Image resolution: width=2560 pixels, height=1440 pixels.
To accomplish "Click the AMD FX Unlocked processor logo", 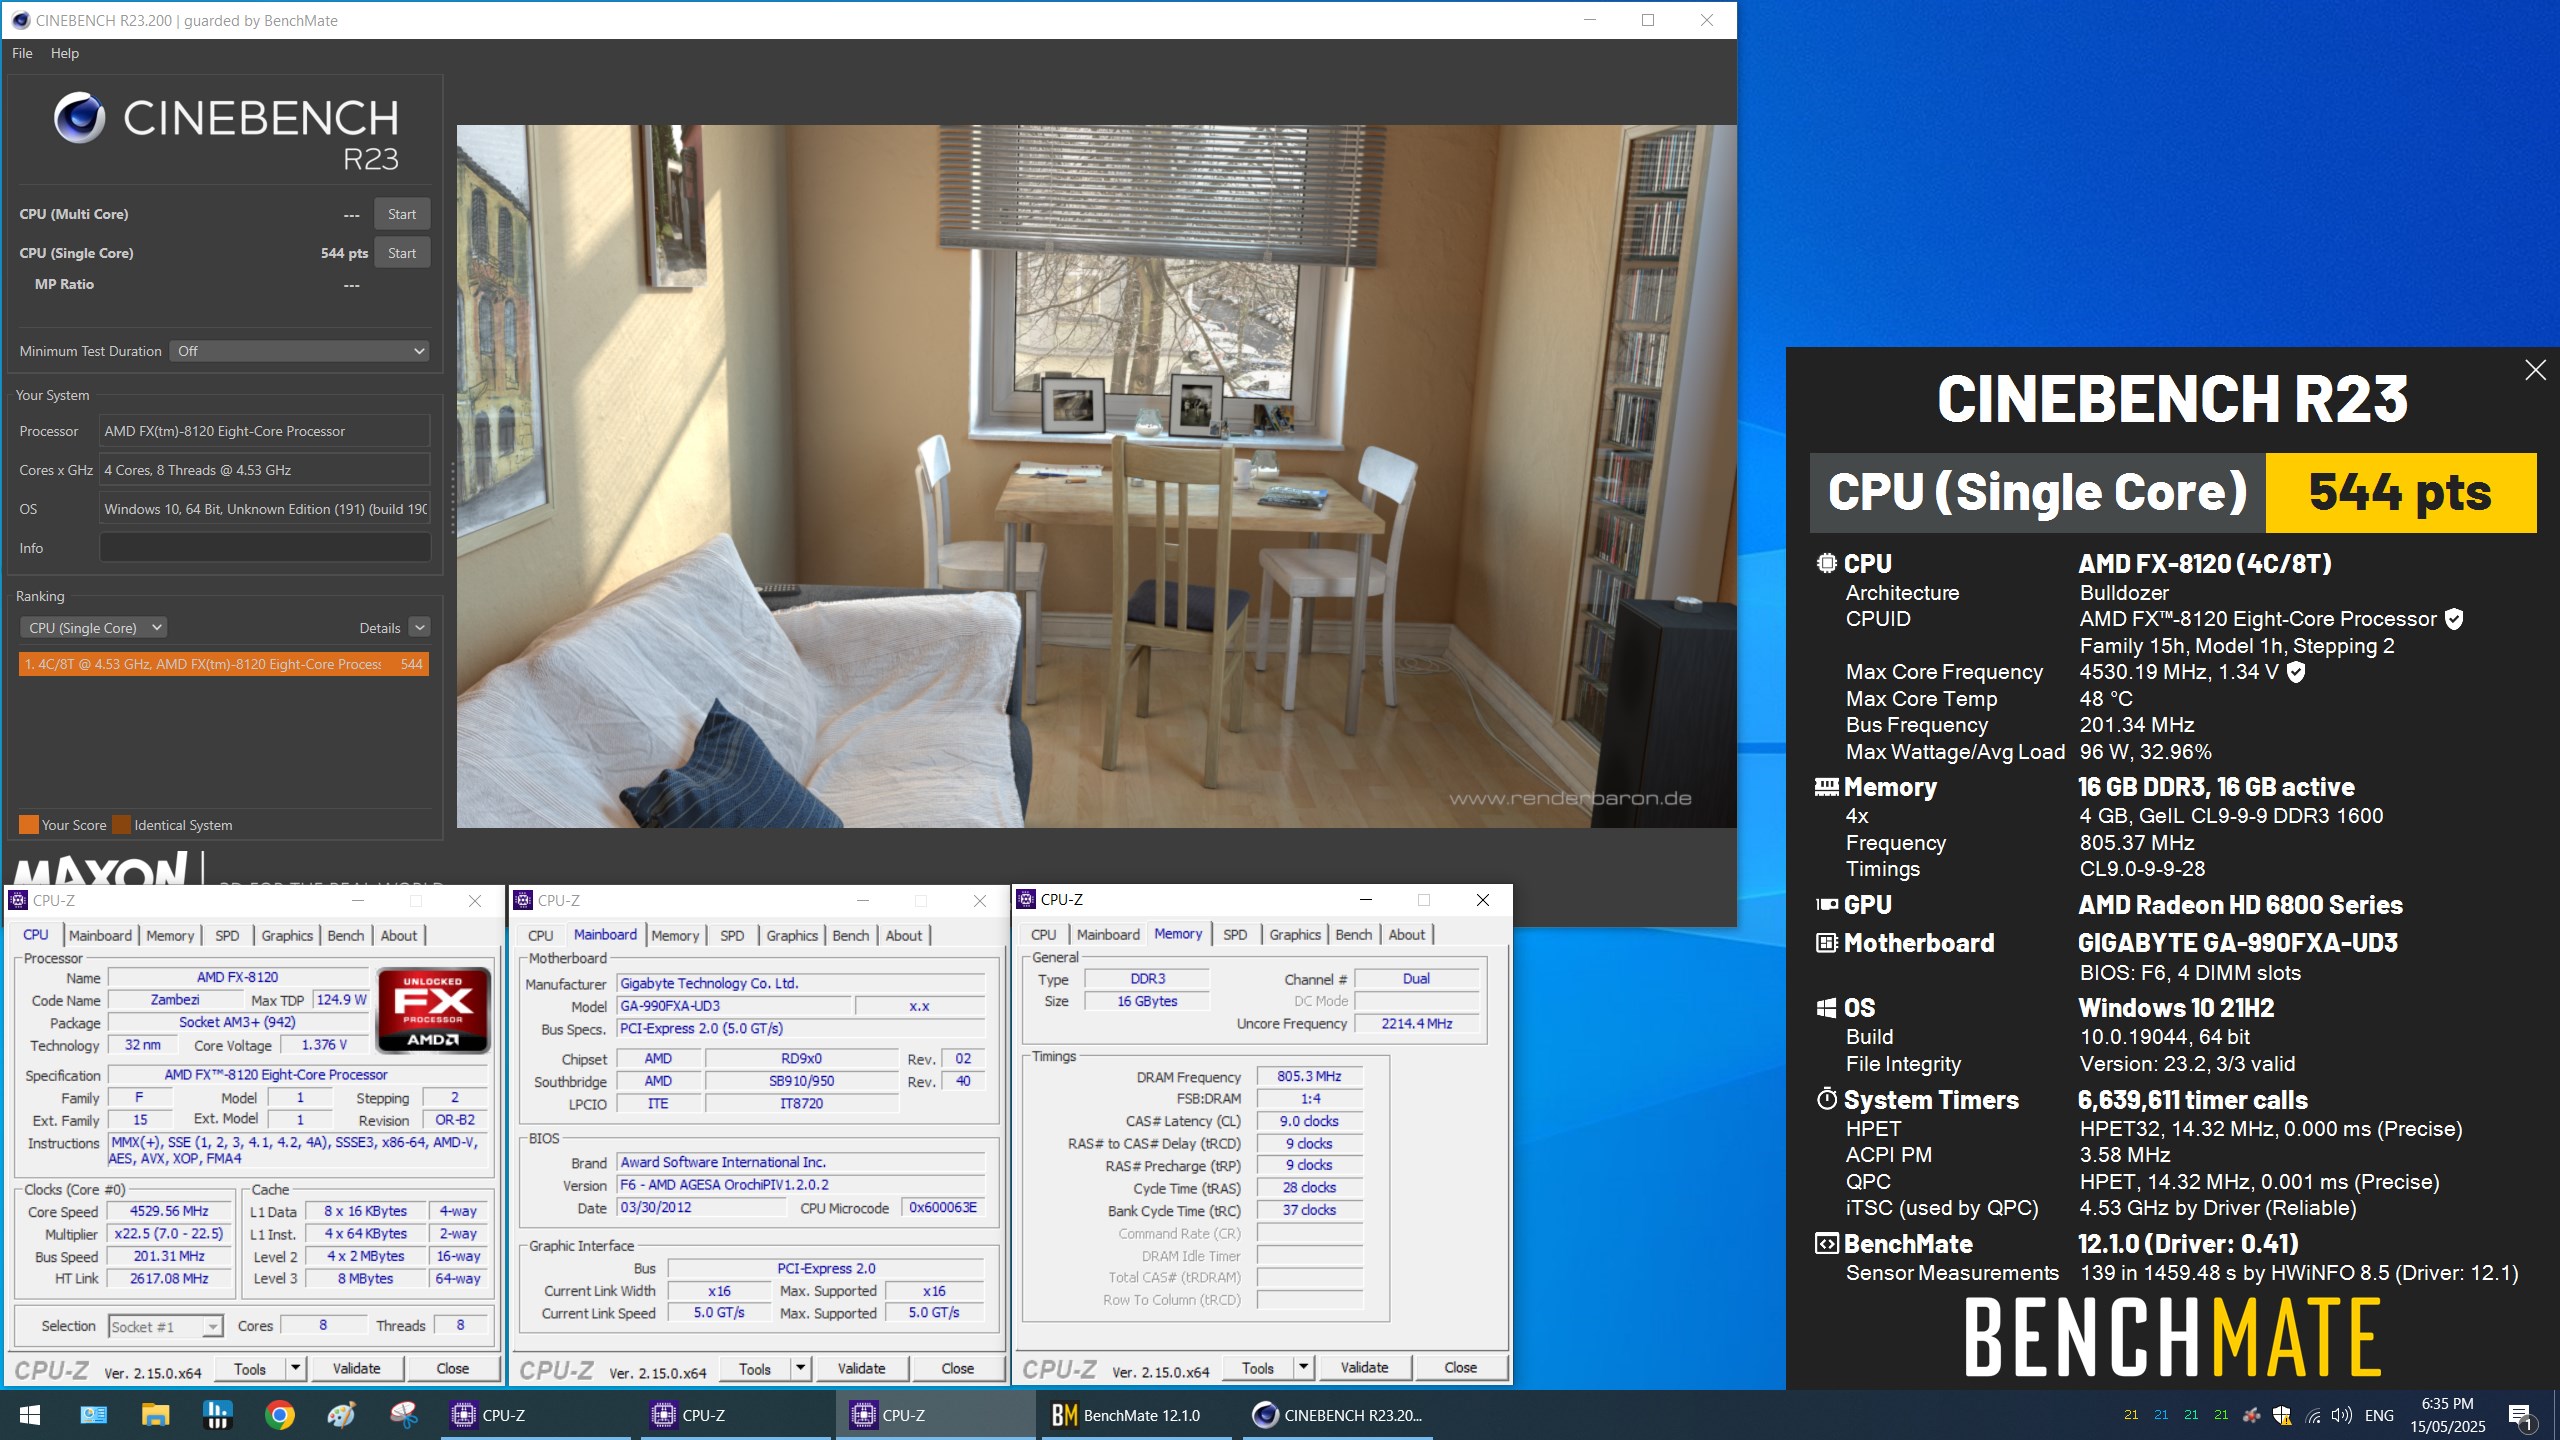I will (x=433, y=1009).
